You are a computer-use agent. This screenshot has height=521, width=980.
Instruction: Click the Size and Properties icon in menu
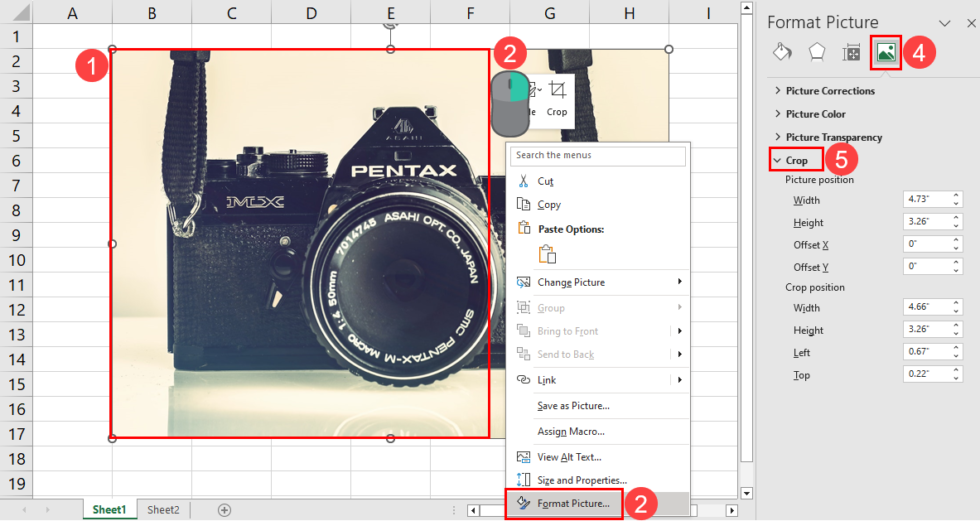click(524, 480)
